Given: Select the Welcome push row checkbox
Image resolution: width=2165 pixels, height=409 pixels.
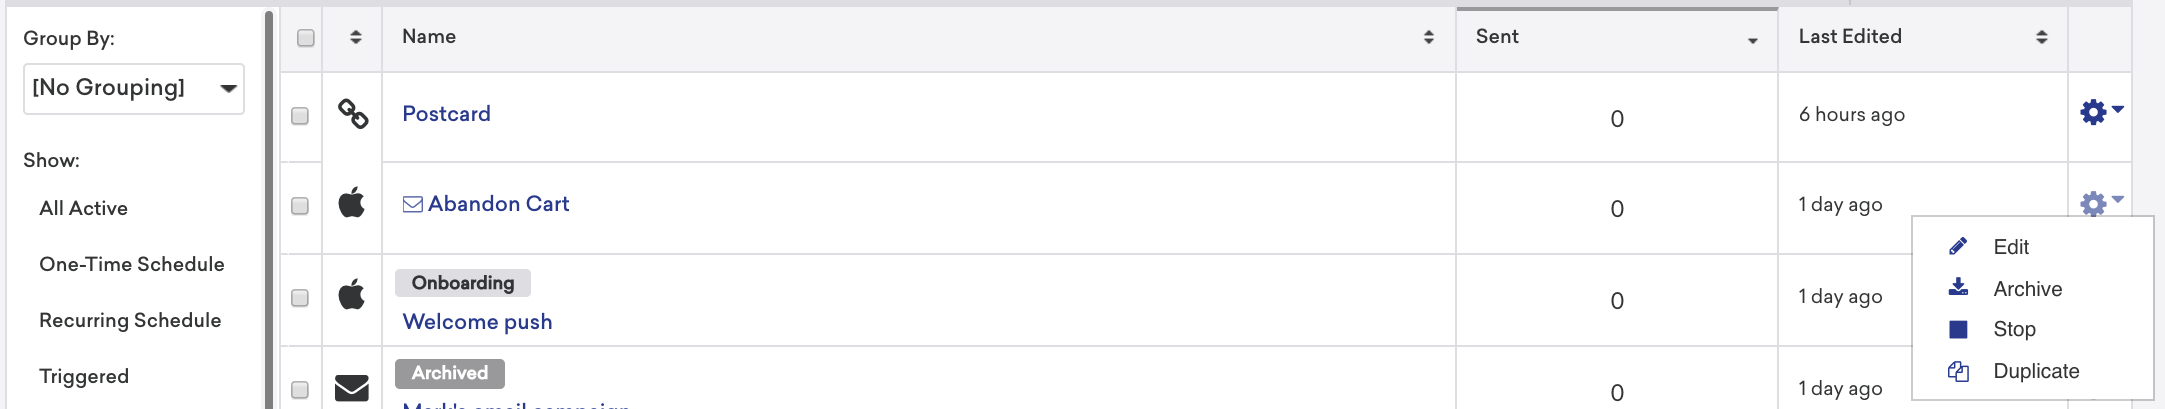Looking at the screenshot, I should 300,298.
